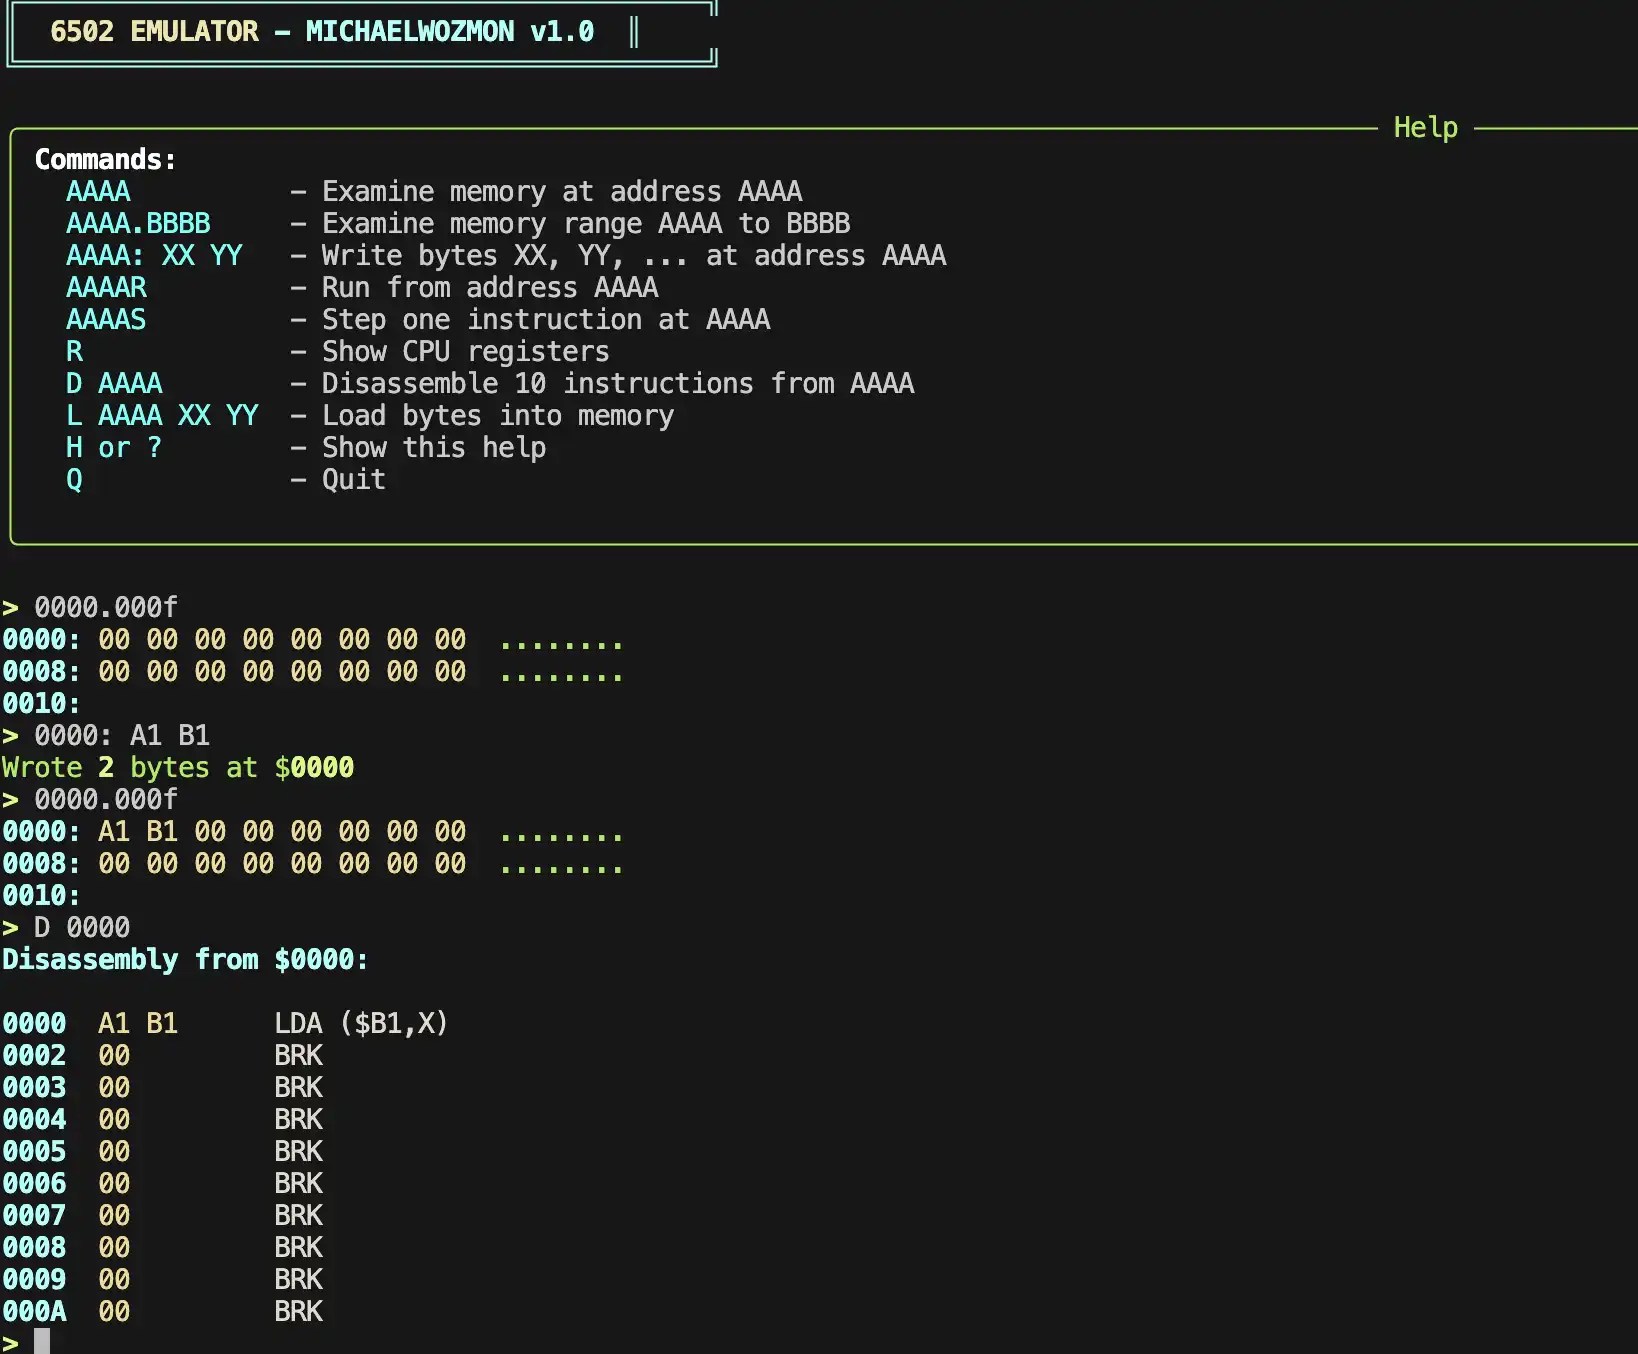Click the Write bytes at address description

pyautogui.click(x=633, y=256)
